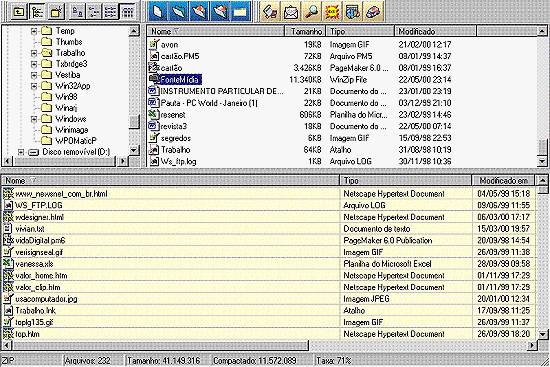Click the Excel icon beside vanessa.xls
The width and height of the screenshot is (550, 367).
(x=8, y=263)
